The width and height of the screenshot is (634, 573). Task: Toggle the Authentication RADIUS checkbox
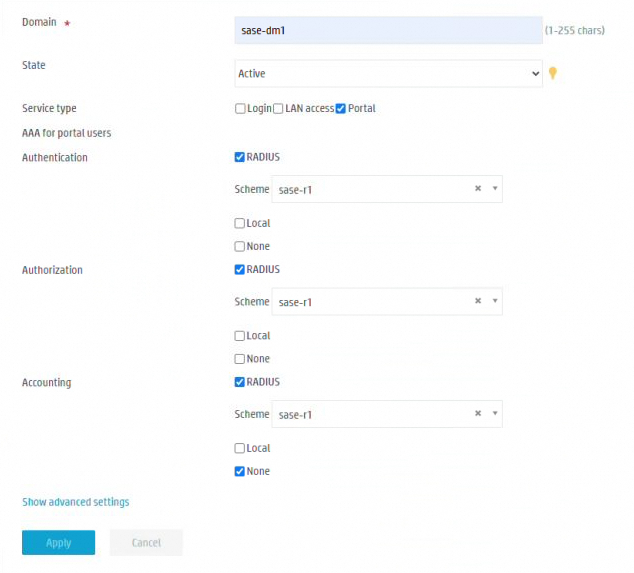tap(239, 157)
